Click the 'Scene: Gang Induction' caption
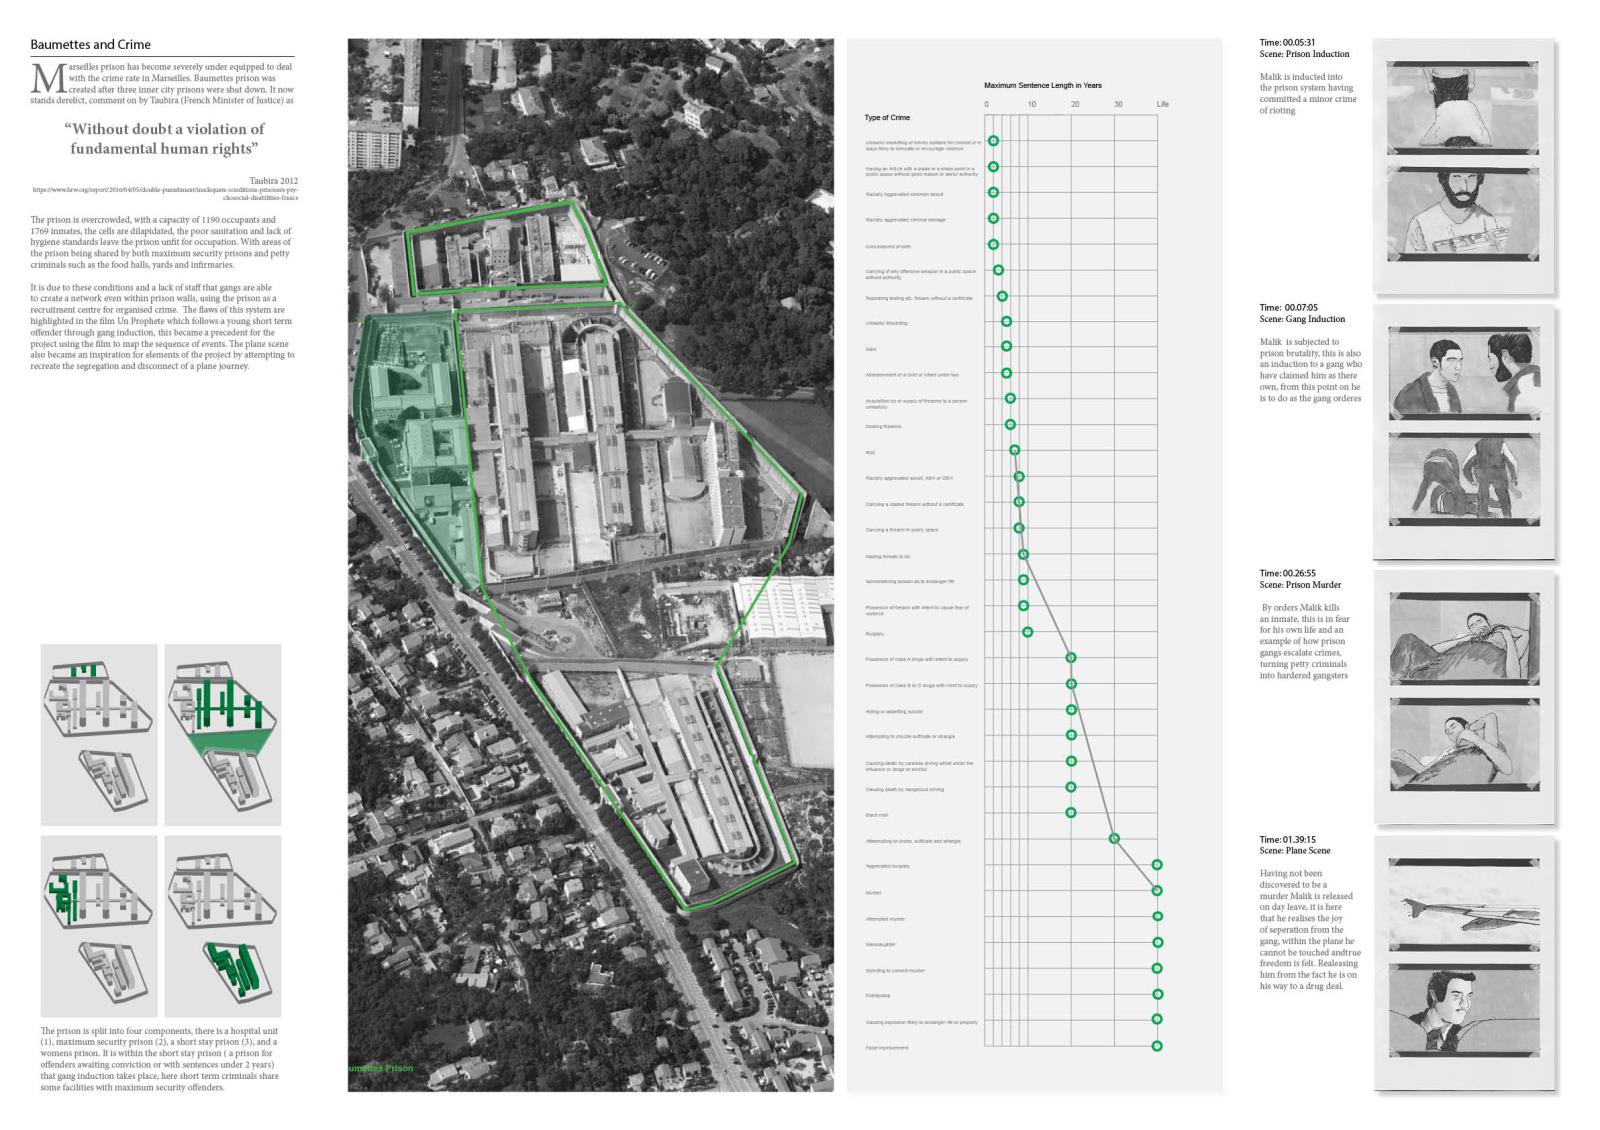The width and height of the screenshot is (1600, 1130). 1302,319
